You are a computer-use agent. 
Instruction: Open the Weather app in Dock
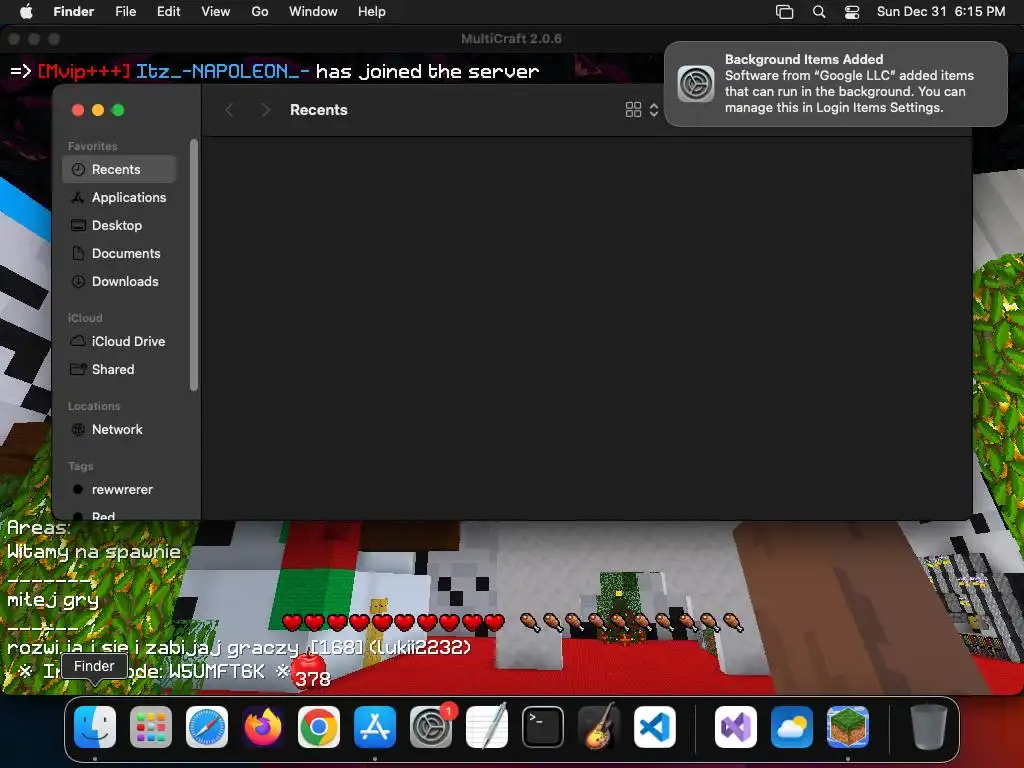coord(792,726)
